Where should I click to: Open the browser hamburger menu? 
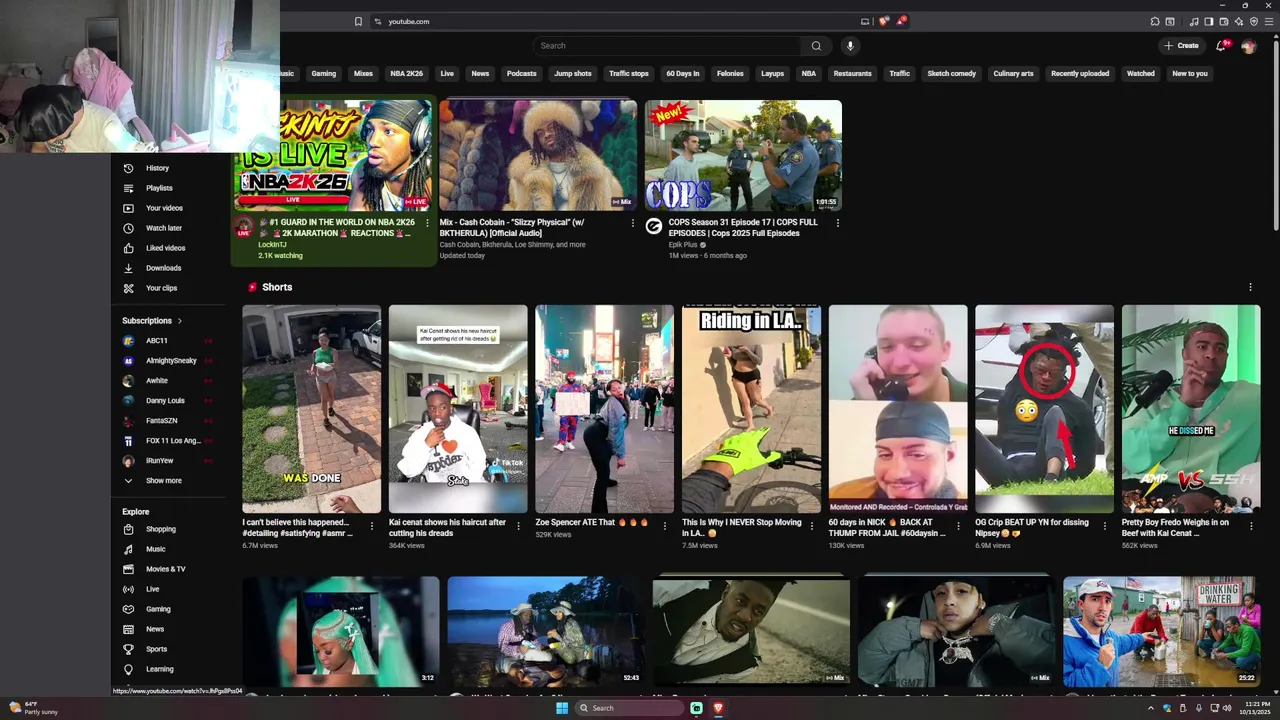pyautogui.click(x=1269, y=21)
